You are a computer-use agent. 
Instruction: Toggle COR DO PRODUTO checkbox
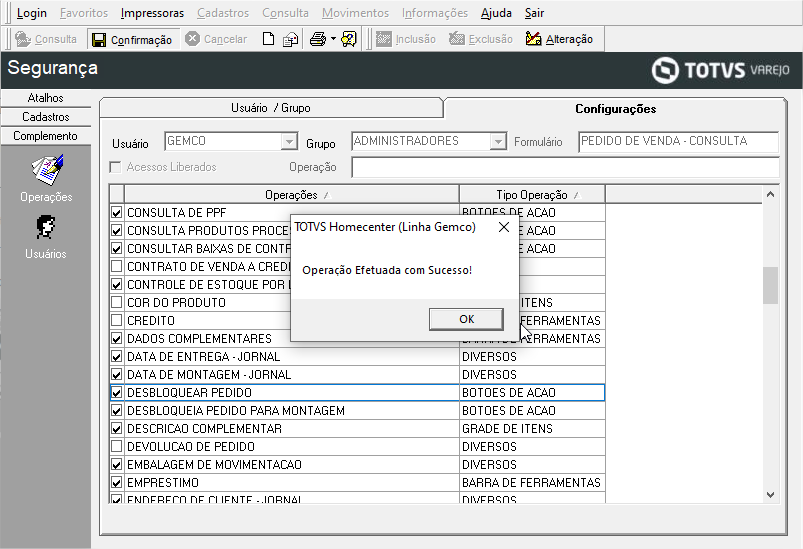tap(117, 302)
